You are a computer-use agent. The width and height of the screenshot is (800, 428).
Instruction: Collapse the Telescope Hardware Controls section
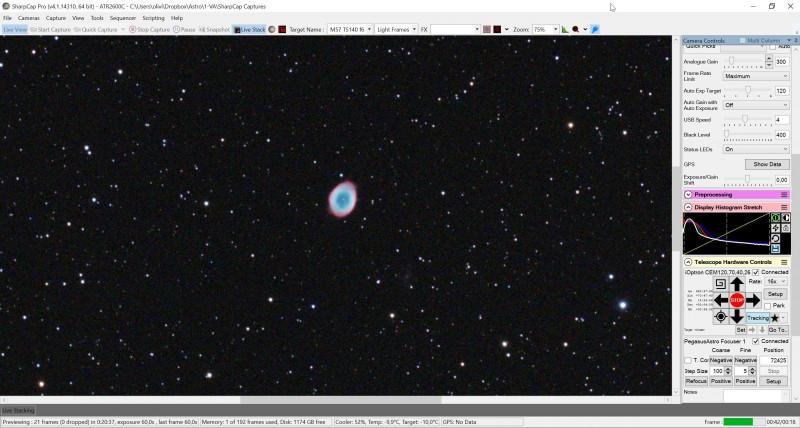(x=688, y=262)
